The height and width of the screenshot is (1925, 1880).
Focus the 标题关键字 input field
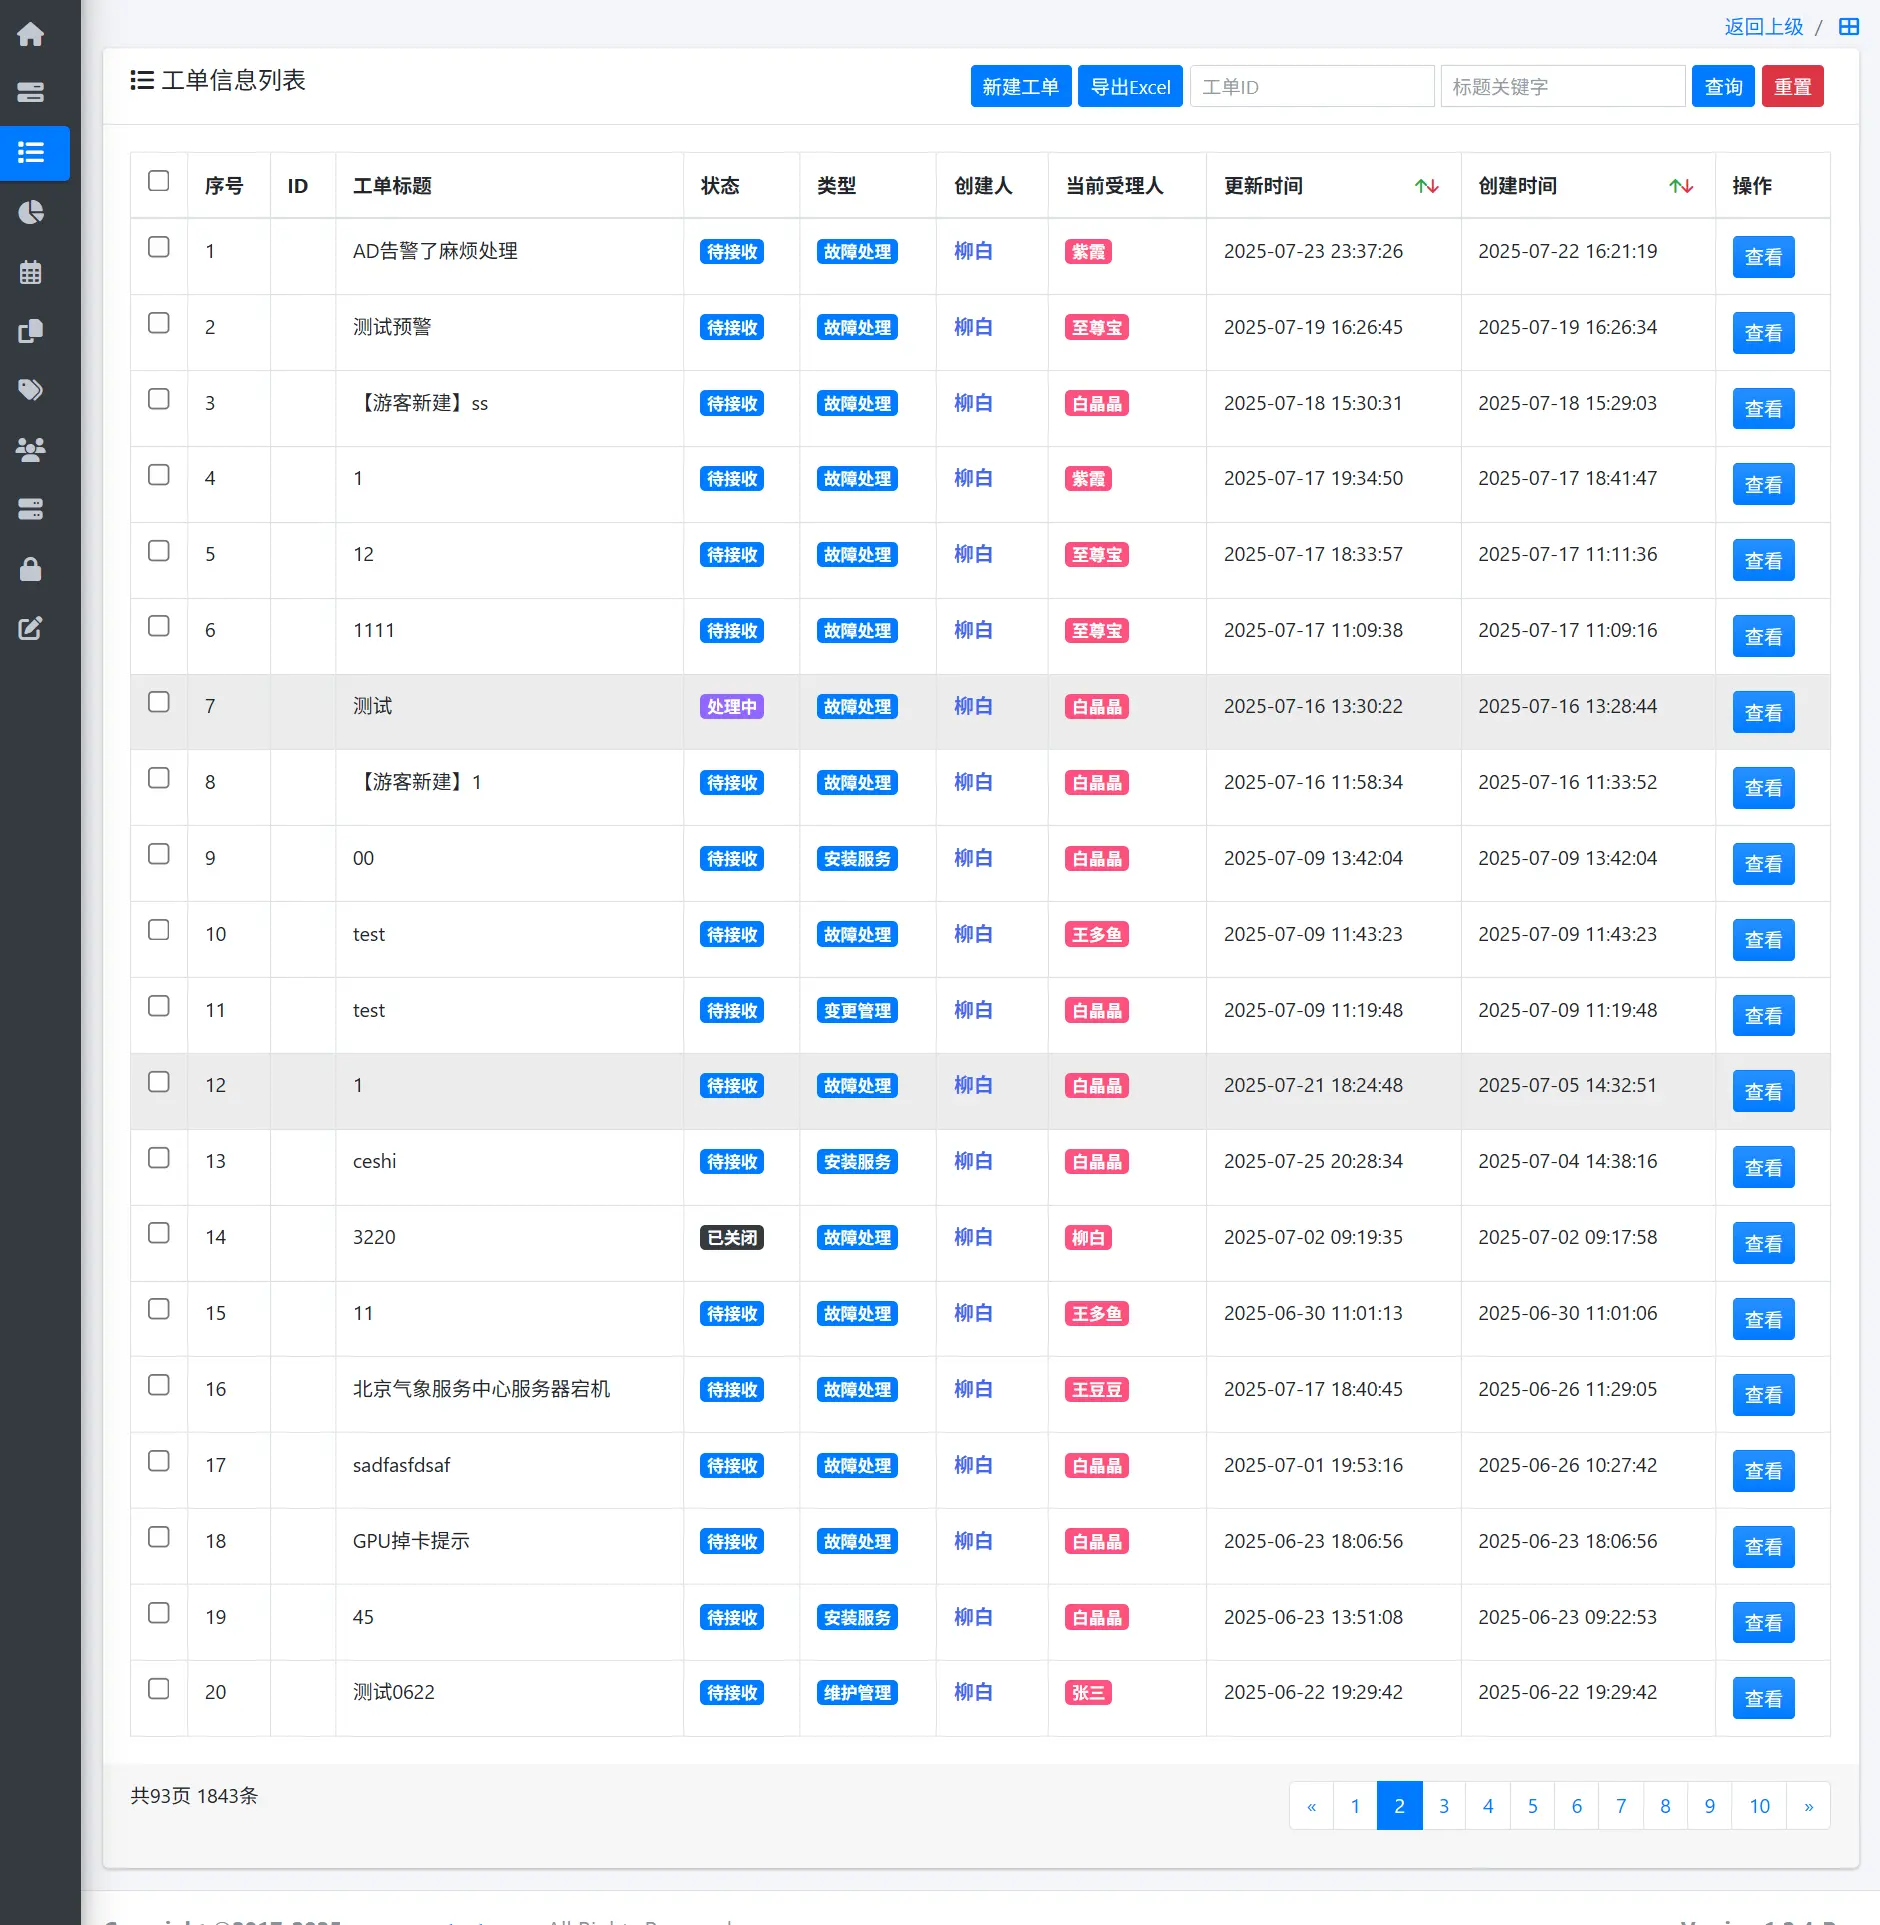click(x=1563, y=87)
